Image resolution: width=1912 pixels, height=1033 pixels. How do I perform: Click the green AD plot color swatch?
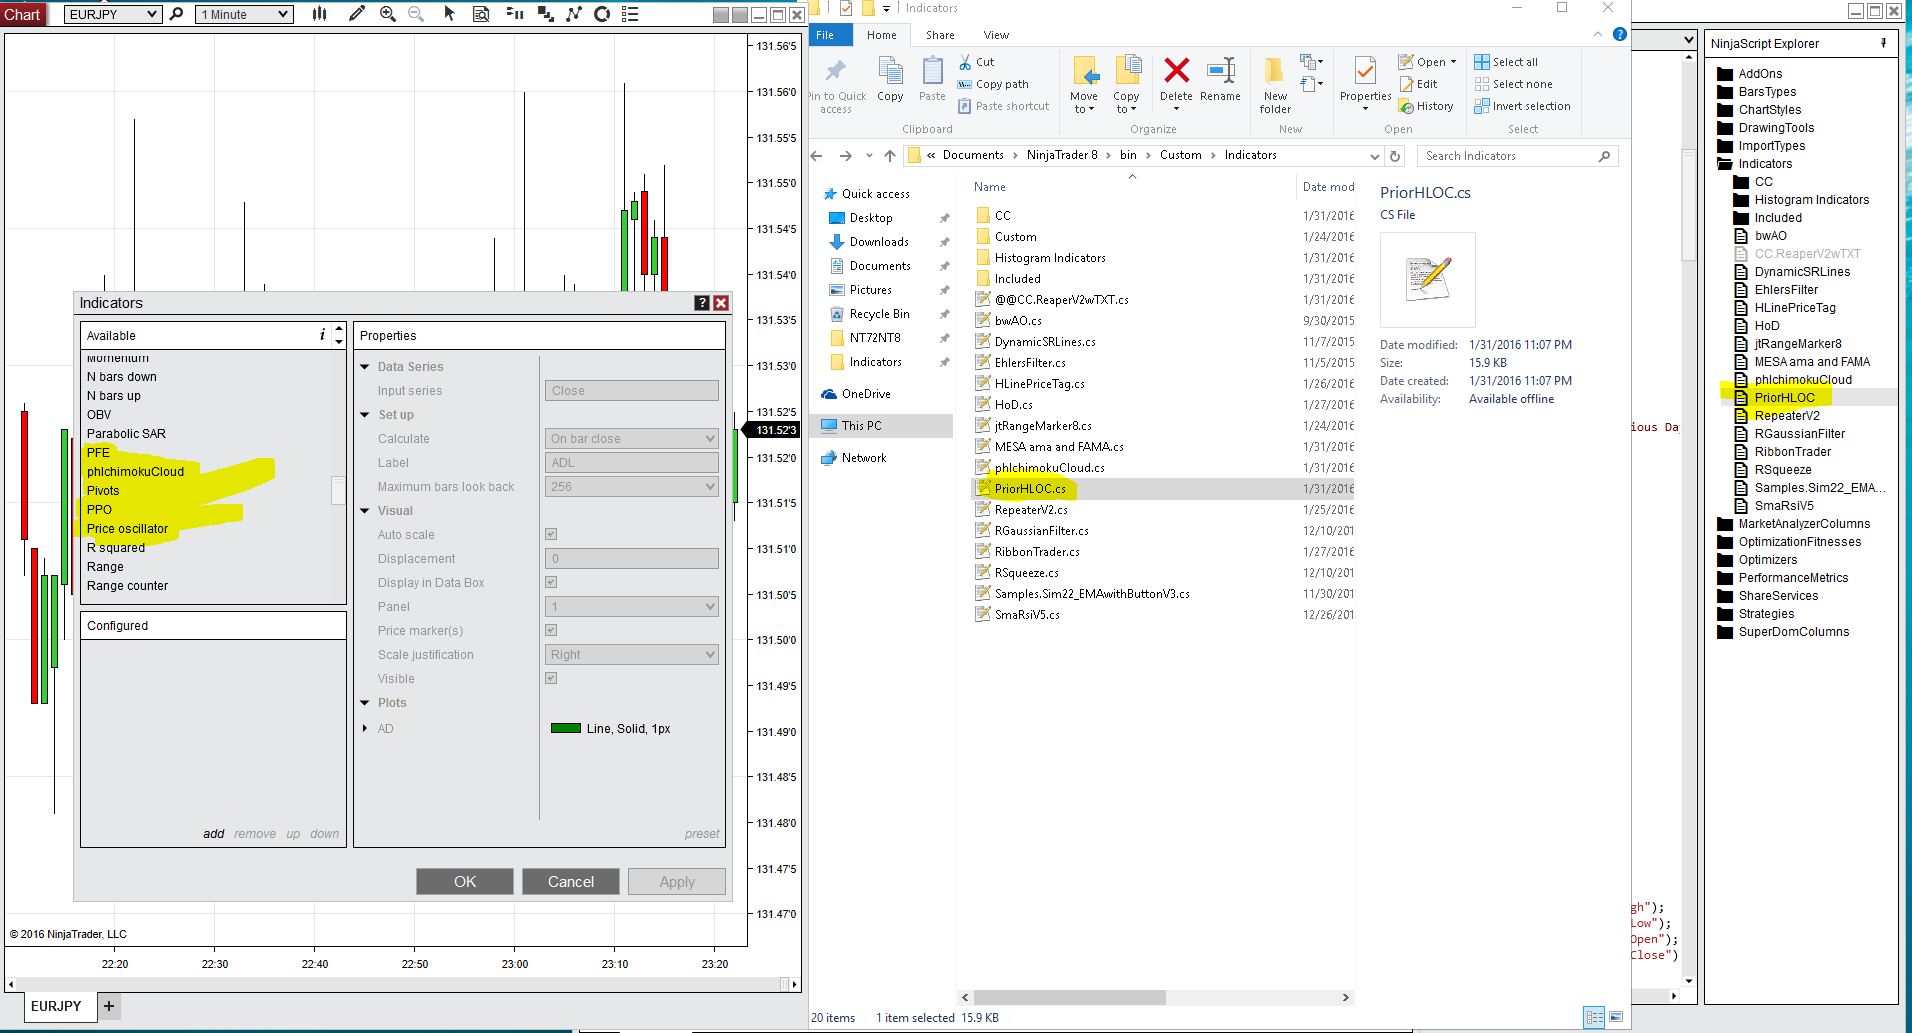[x=566, y=728]
